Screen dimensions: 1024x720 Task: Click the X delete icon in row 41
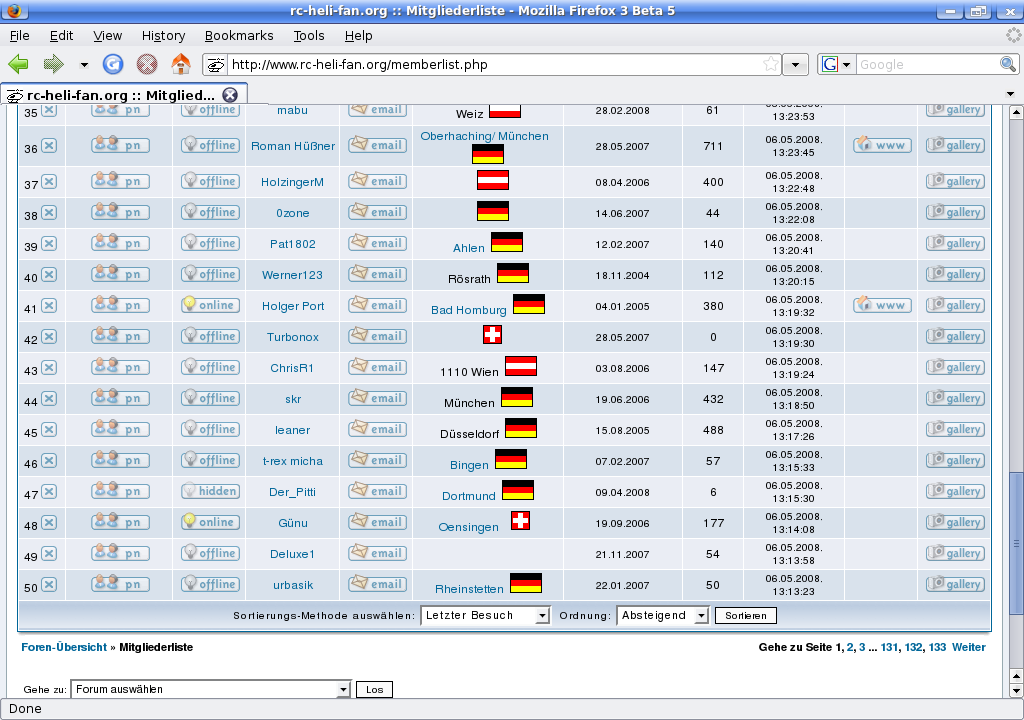(x=49, y=306)
